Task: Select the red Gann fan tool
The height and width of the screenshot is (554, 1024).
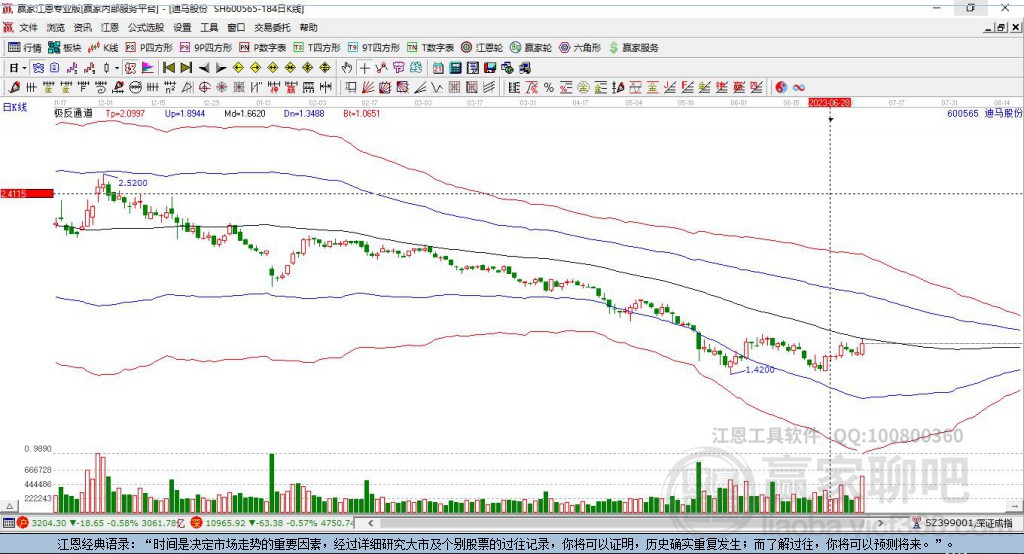Action: 368,88
